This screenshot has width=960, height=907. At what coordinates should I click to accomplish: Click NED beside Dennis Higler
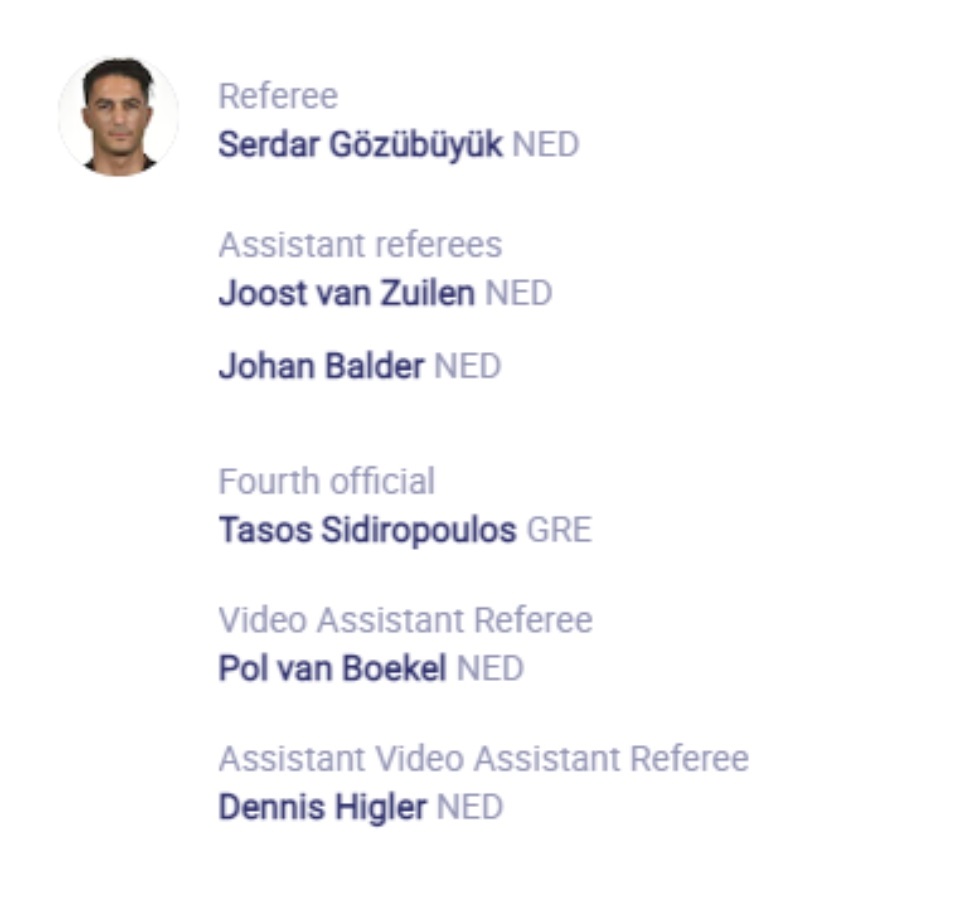coord(470,807)
